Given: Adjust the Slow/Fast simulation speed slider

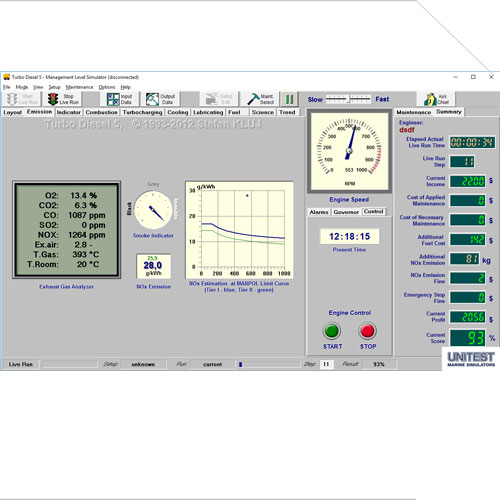Looking at the screenshot, I should pyautogui.click(x=348, y=99).
